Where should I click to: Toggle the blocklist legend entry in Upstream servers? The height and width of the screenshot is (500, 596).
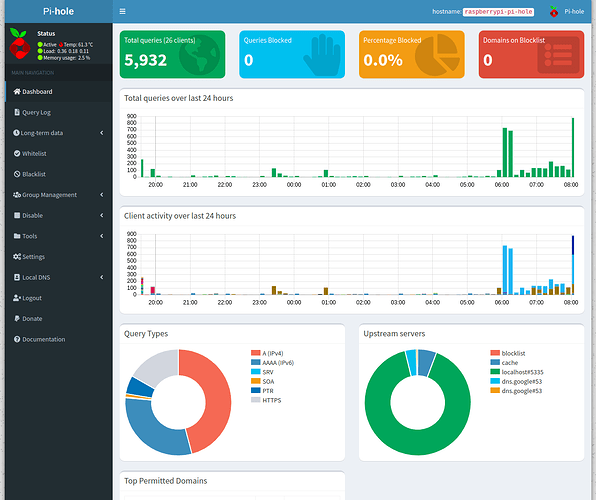[508, 353]
